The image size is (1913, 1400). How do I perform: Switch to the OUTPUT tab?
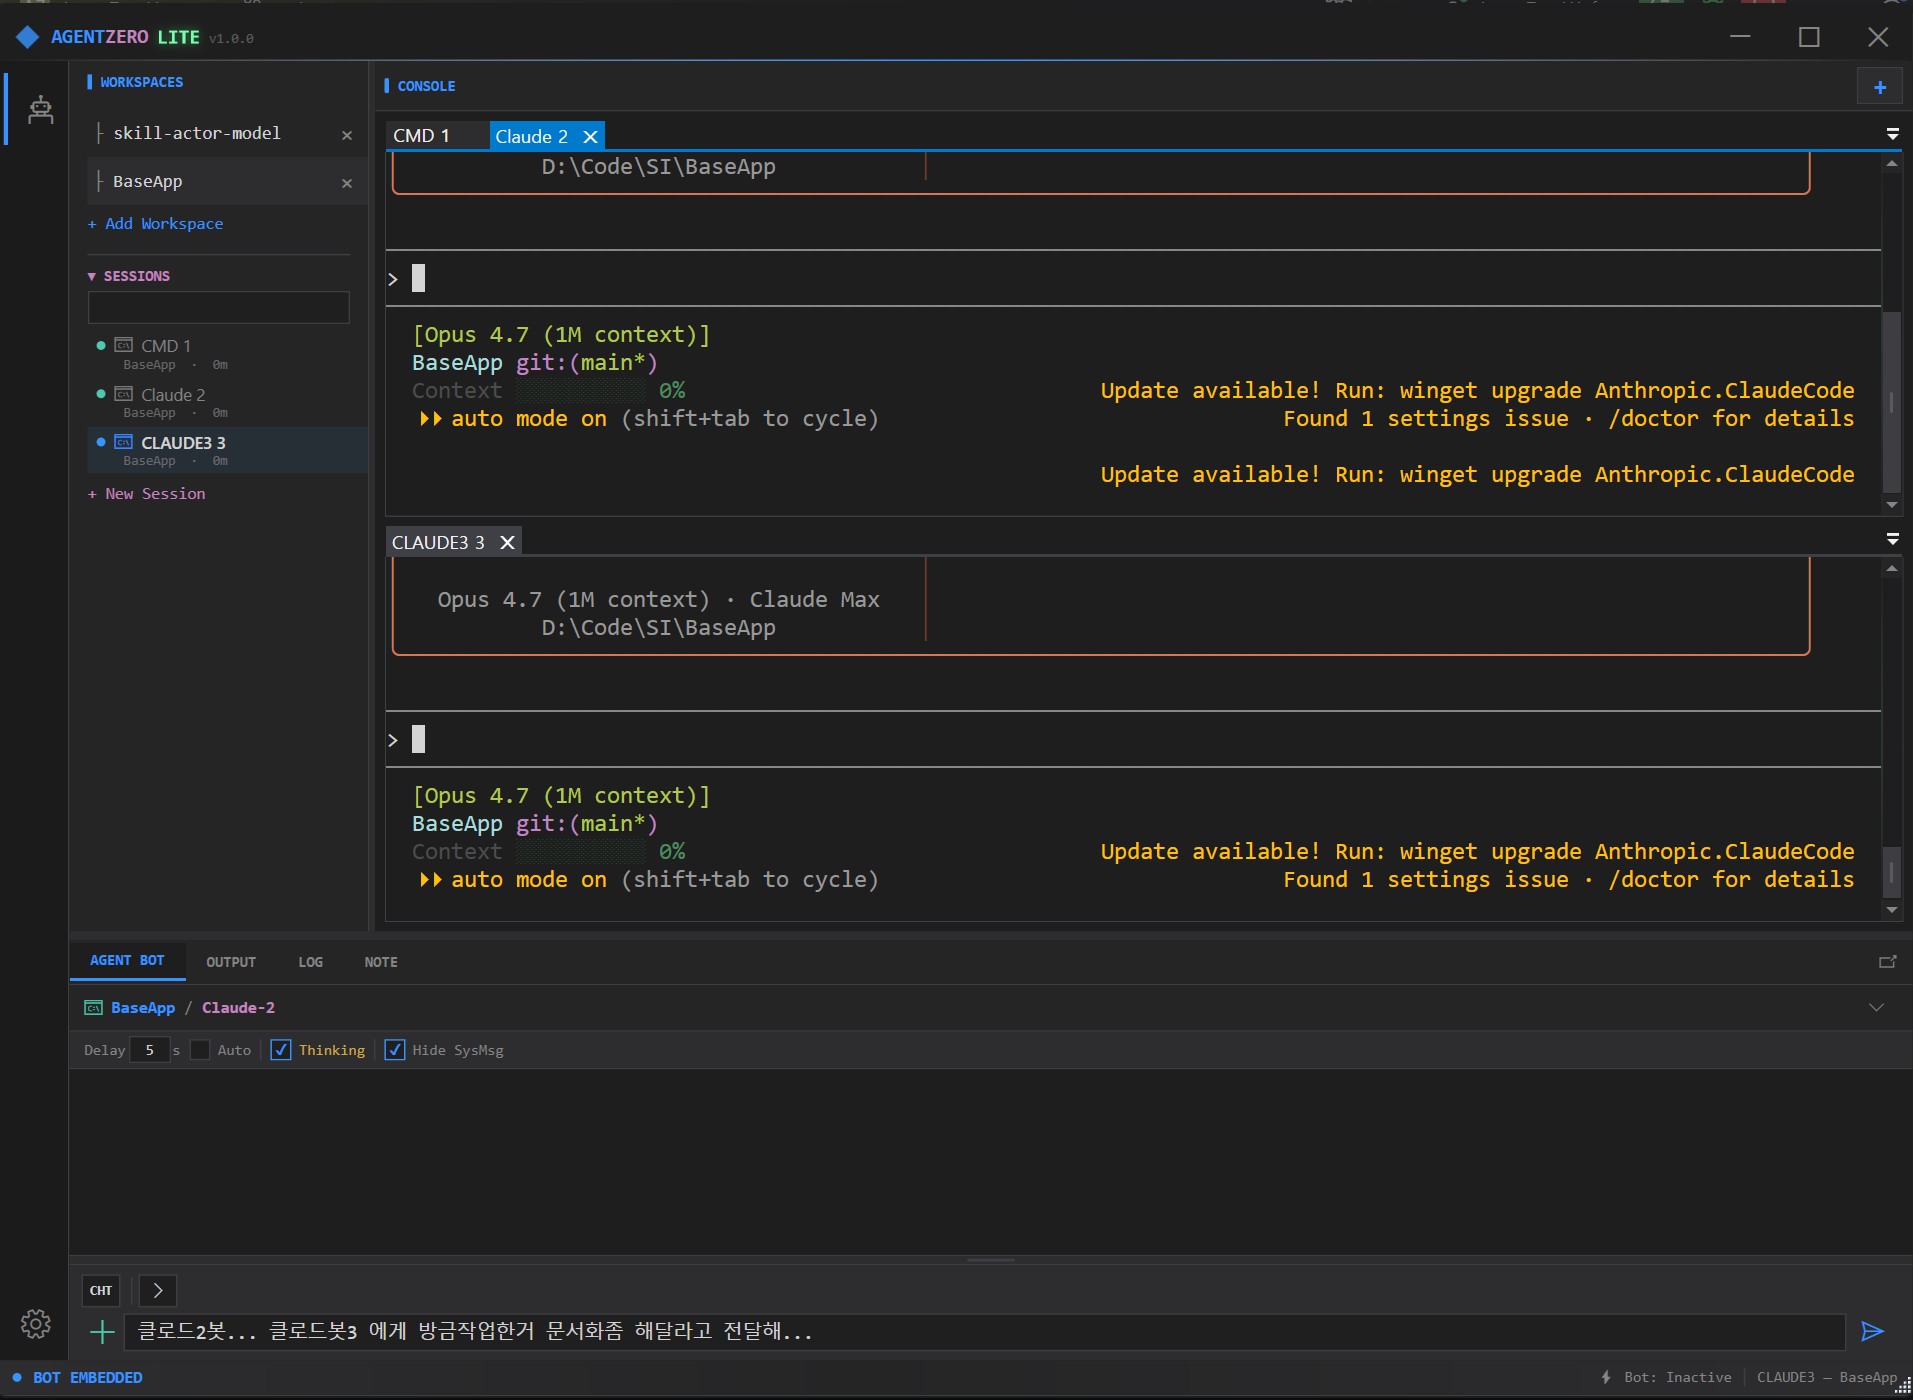(231, 961)
